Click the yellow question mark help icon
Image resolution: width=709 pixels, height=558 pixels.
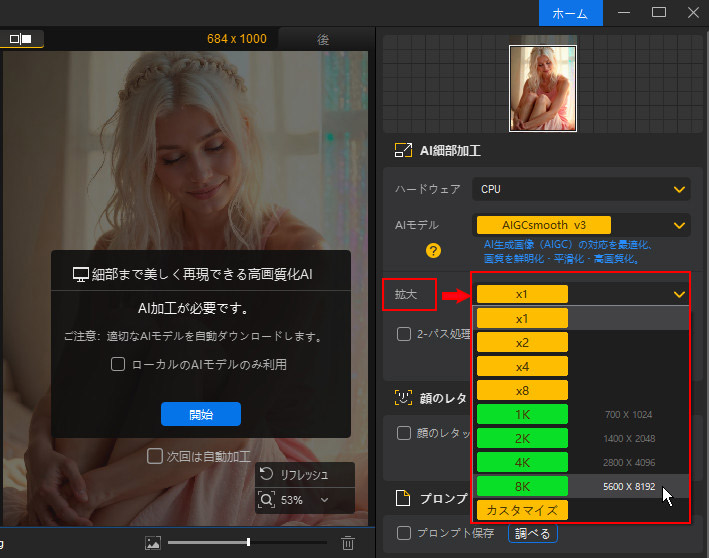(x=433, y=251)
